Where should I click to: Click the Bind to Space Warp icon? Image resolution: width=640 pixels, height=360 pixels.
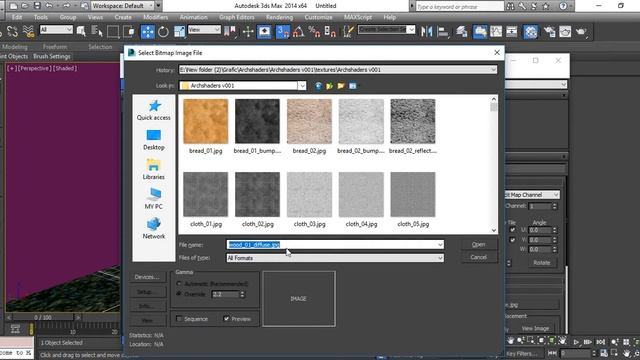[x=28, y=31]
